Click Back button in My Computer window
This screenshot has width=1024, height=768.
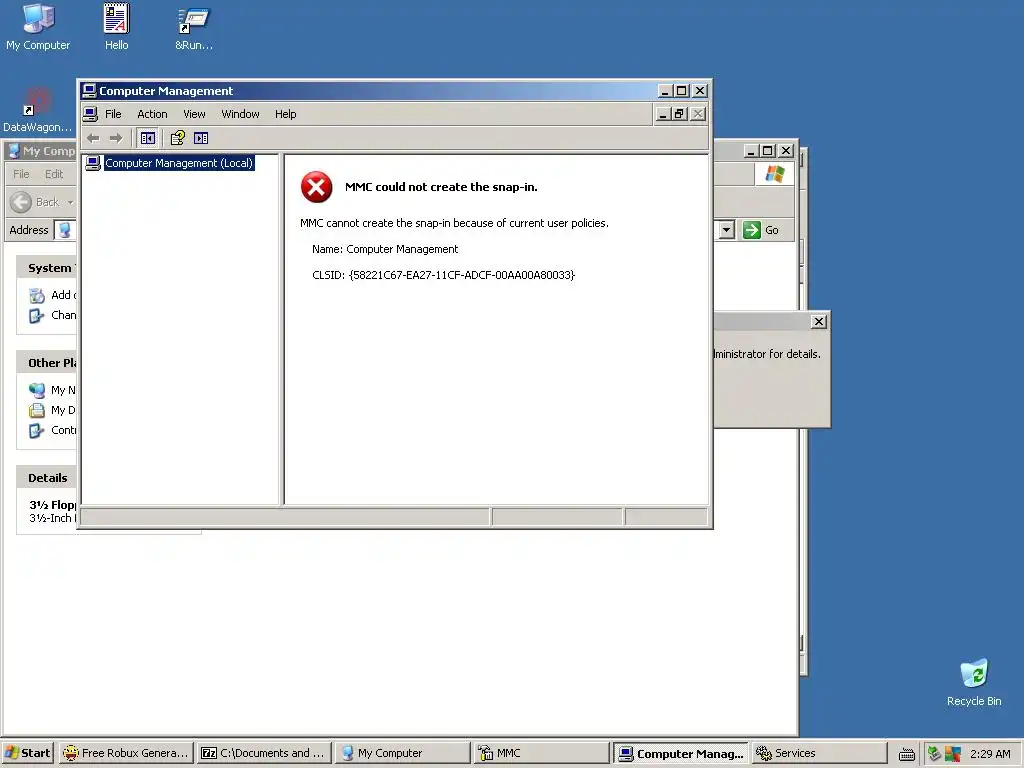tap(42, 202)
